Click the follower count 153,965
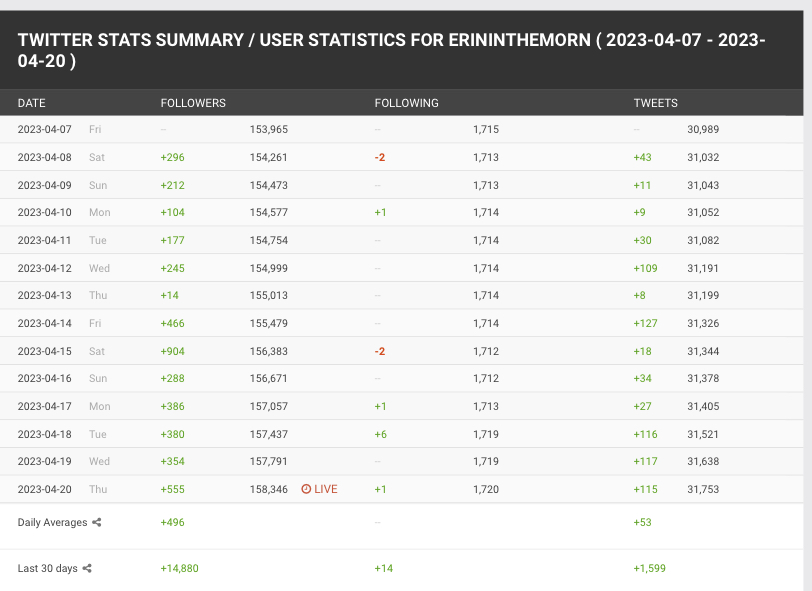The width and height of the screenshot is (812, 591). pyautogui.click(x=269, y=129)
